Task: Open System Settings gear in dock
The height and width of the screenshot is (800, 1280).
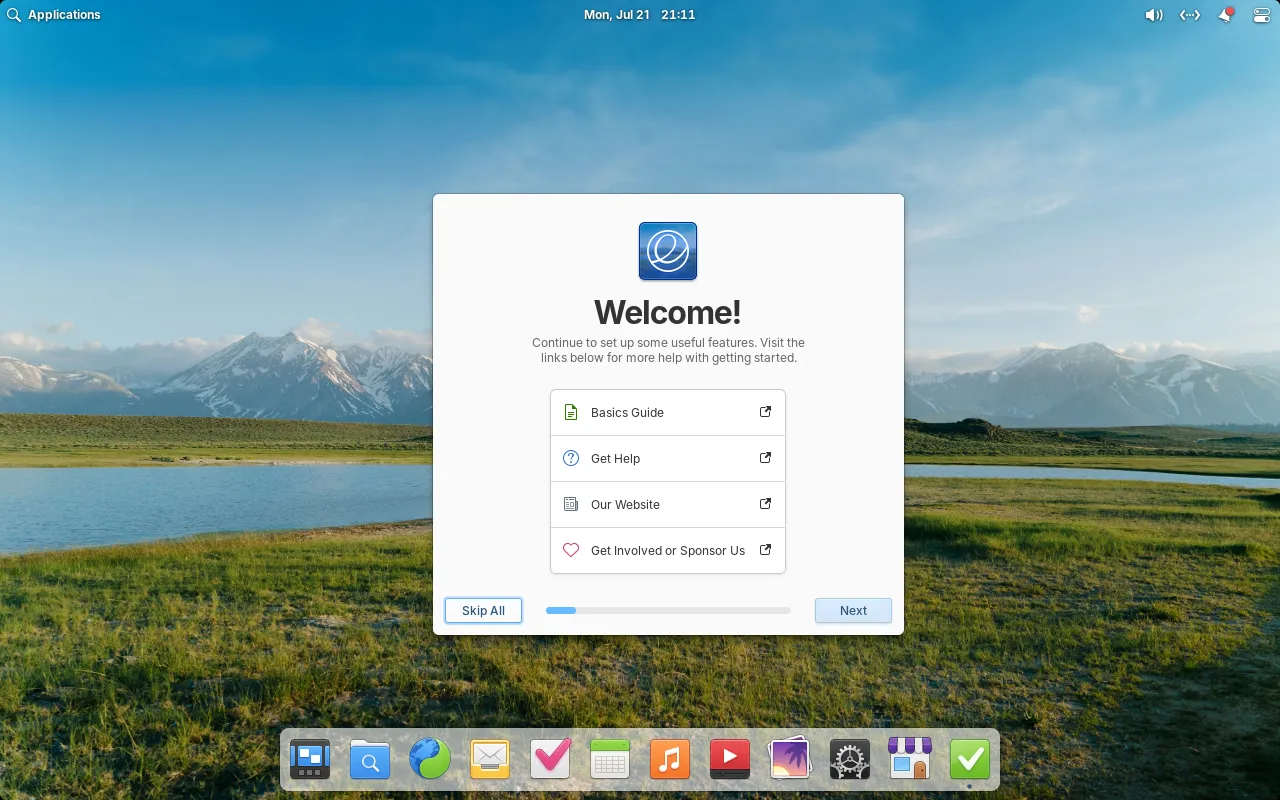Action: pyautogui.click(x=850, y=760)
